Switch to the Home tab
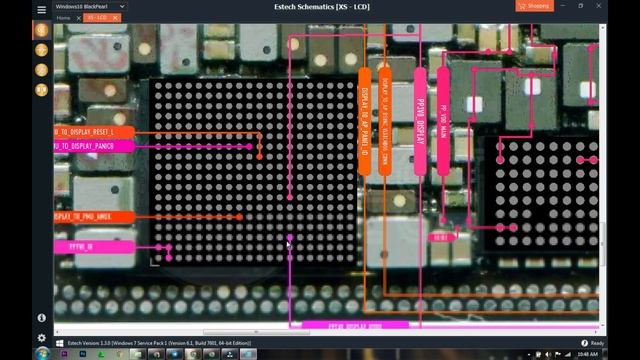This screenshot has height=360, width=640. tap(63, 18)
